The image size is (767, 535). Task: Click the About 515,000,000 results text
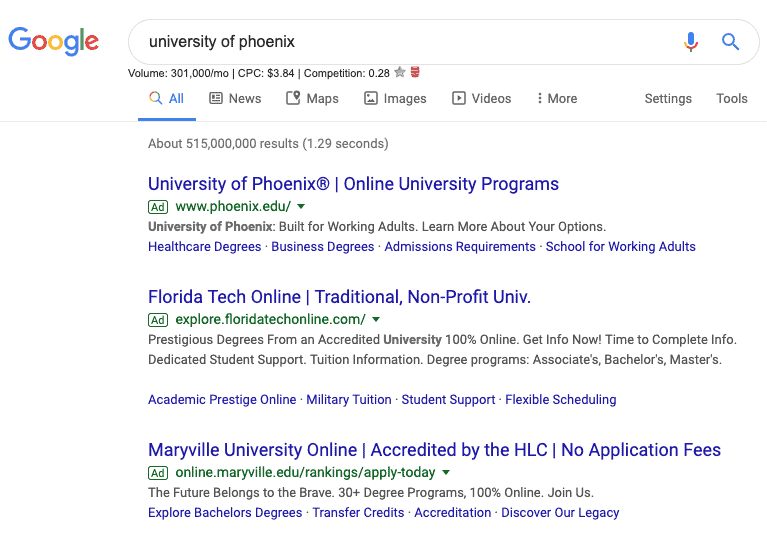click(268, 144)
